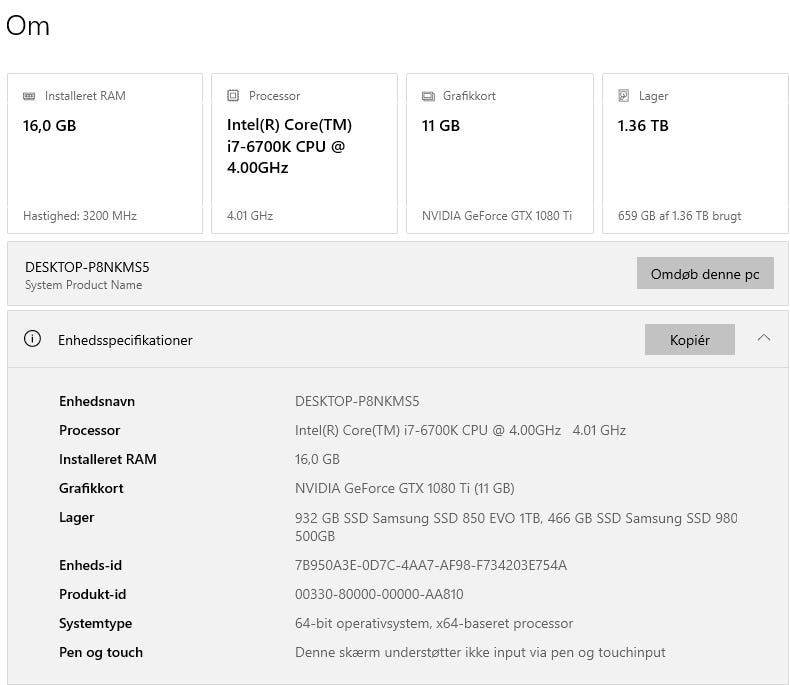
Task: Click the Processor label in specifications list
Action: (90, 430)
